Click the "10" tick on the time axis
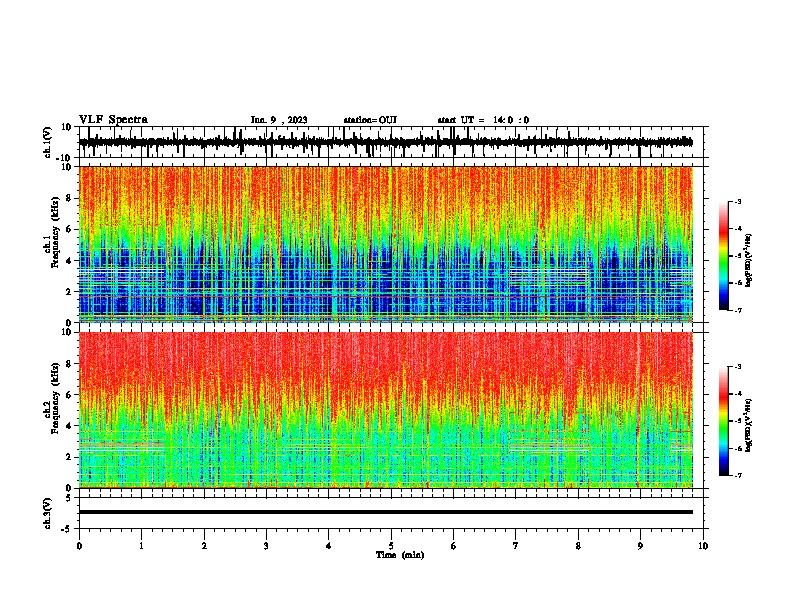Image resolution: width=792 pixels, height=612 pixels. [703, 546]
